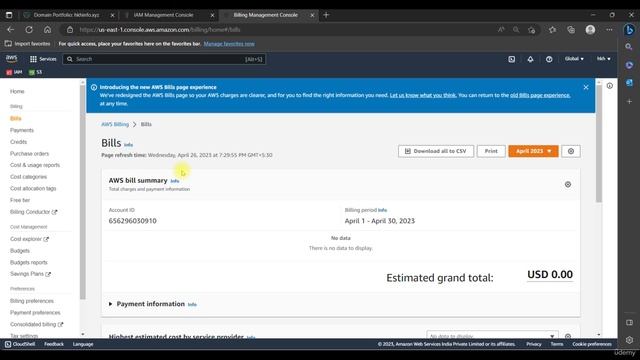Switch to the Domain Portfolio tab
This screenshot has height=360, width=640.
[x=69, y=15]
